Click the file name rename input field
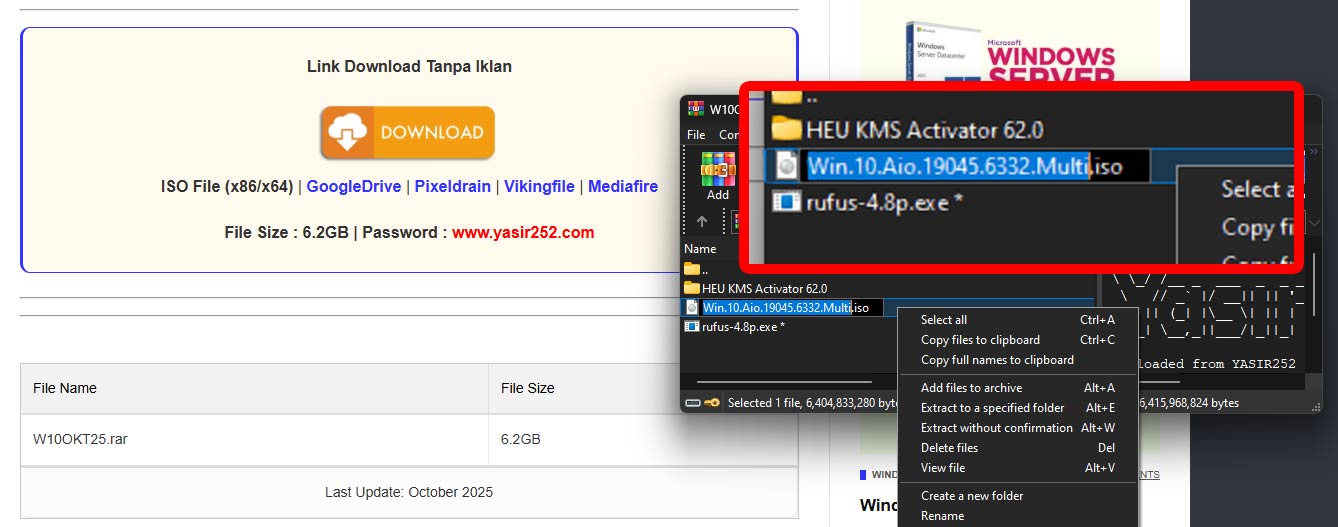 [x=792, y=307]
